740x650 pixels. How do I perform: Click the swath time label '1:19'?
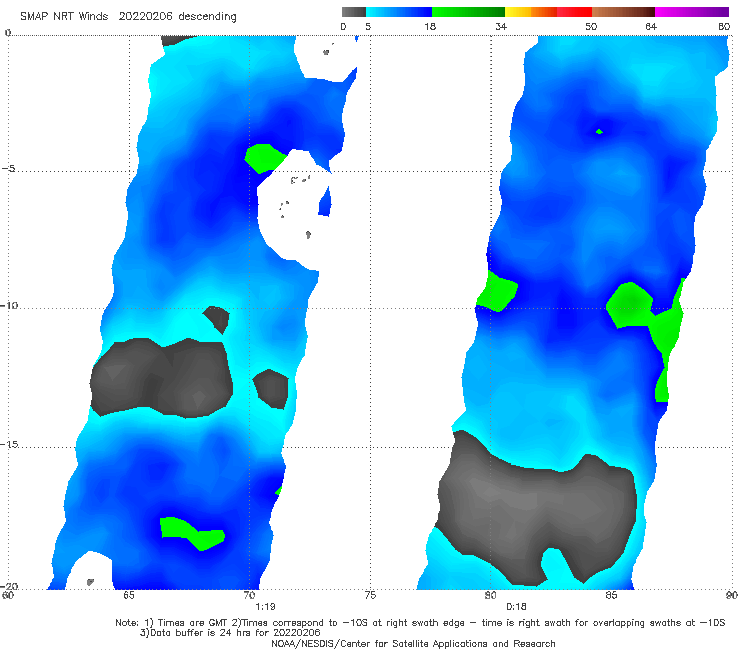tap(265, 607)
